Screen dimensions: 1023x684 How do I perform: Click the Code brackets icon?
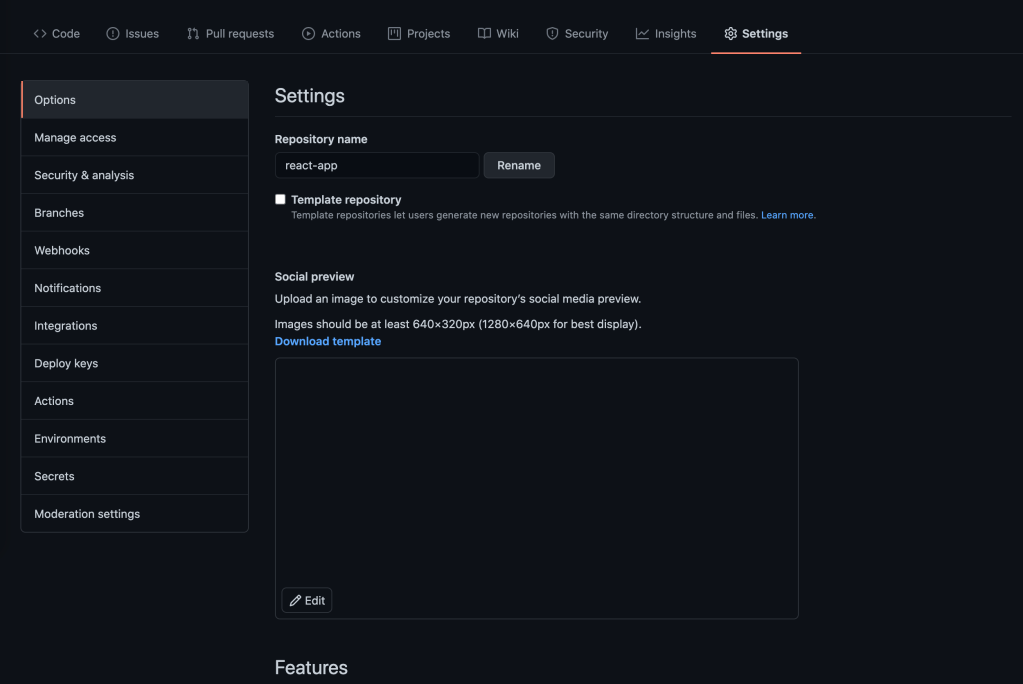(x=40, y=34)
